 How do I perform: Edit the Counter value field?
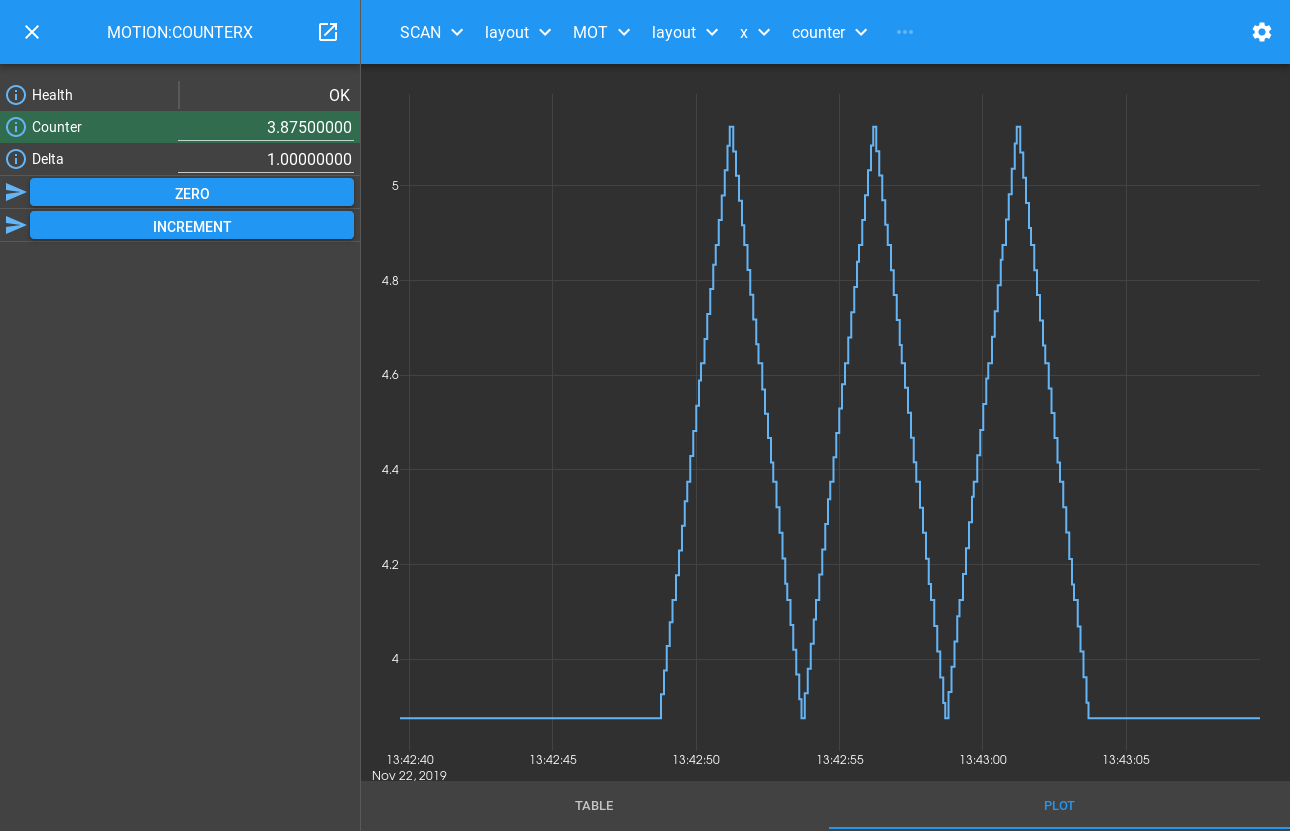pyautogui.click(x=266, y=127)
